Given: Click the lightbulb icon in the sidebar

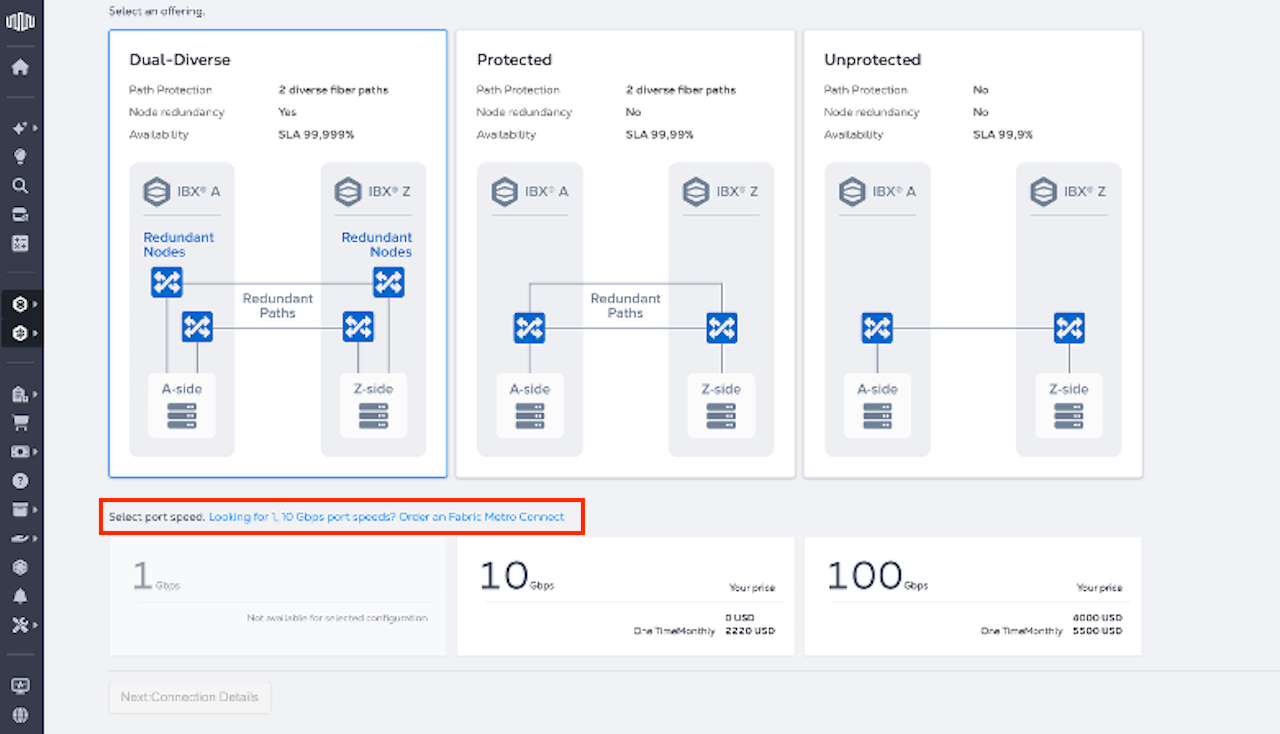Looking at the screenshot, I should pos(20,157).
